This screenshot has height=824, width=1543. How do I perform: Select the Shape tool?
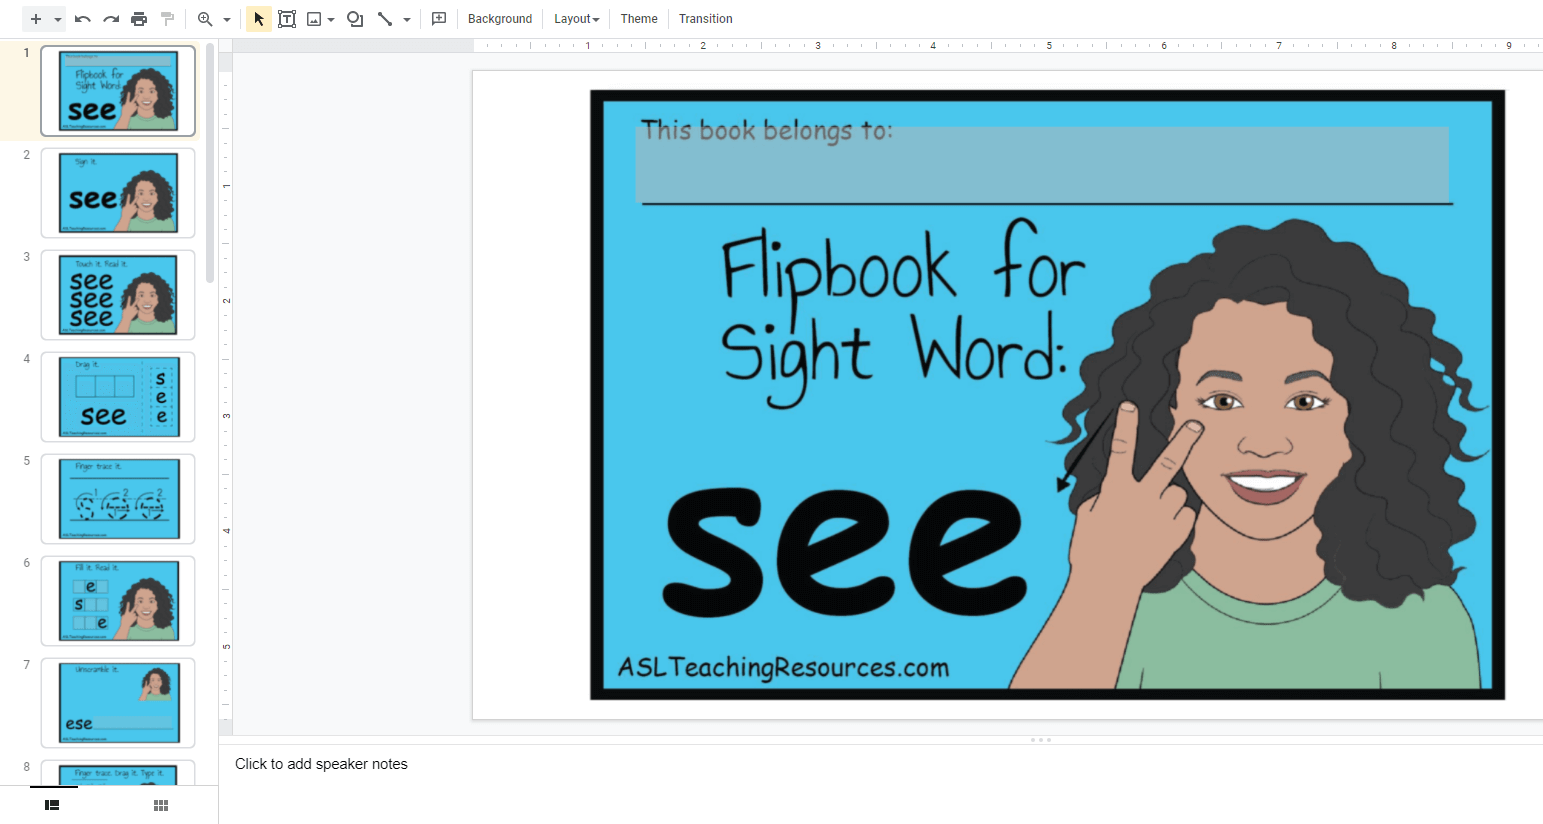tap(355, 19)
